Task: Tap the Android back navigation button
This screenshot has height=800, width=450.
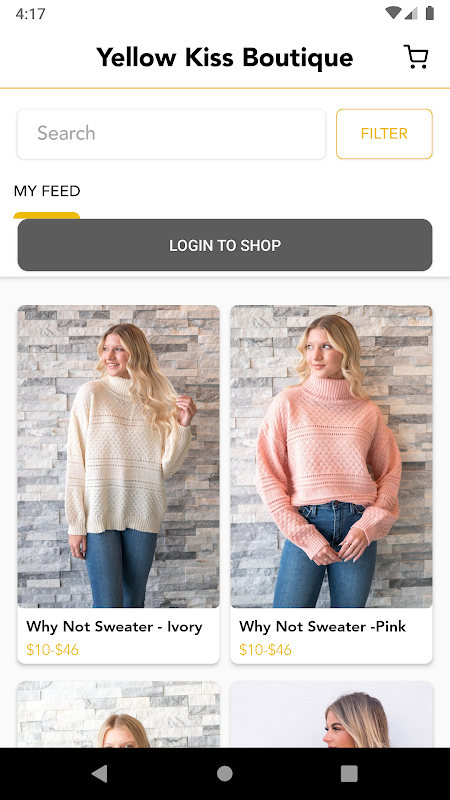Action: tap(100, 773)
